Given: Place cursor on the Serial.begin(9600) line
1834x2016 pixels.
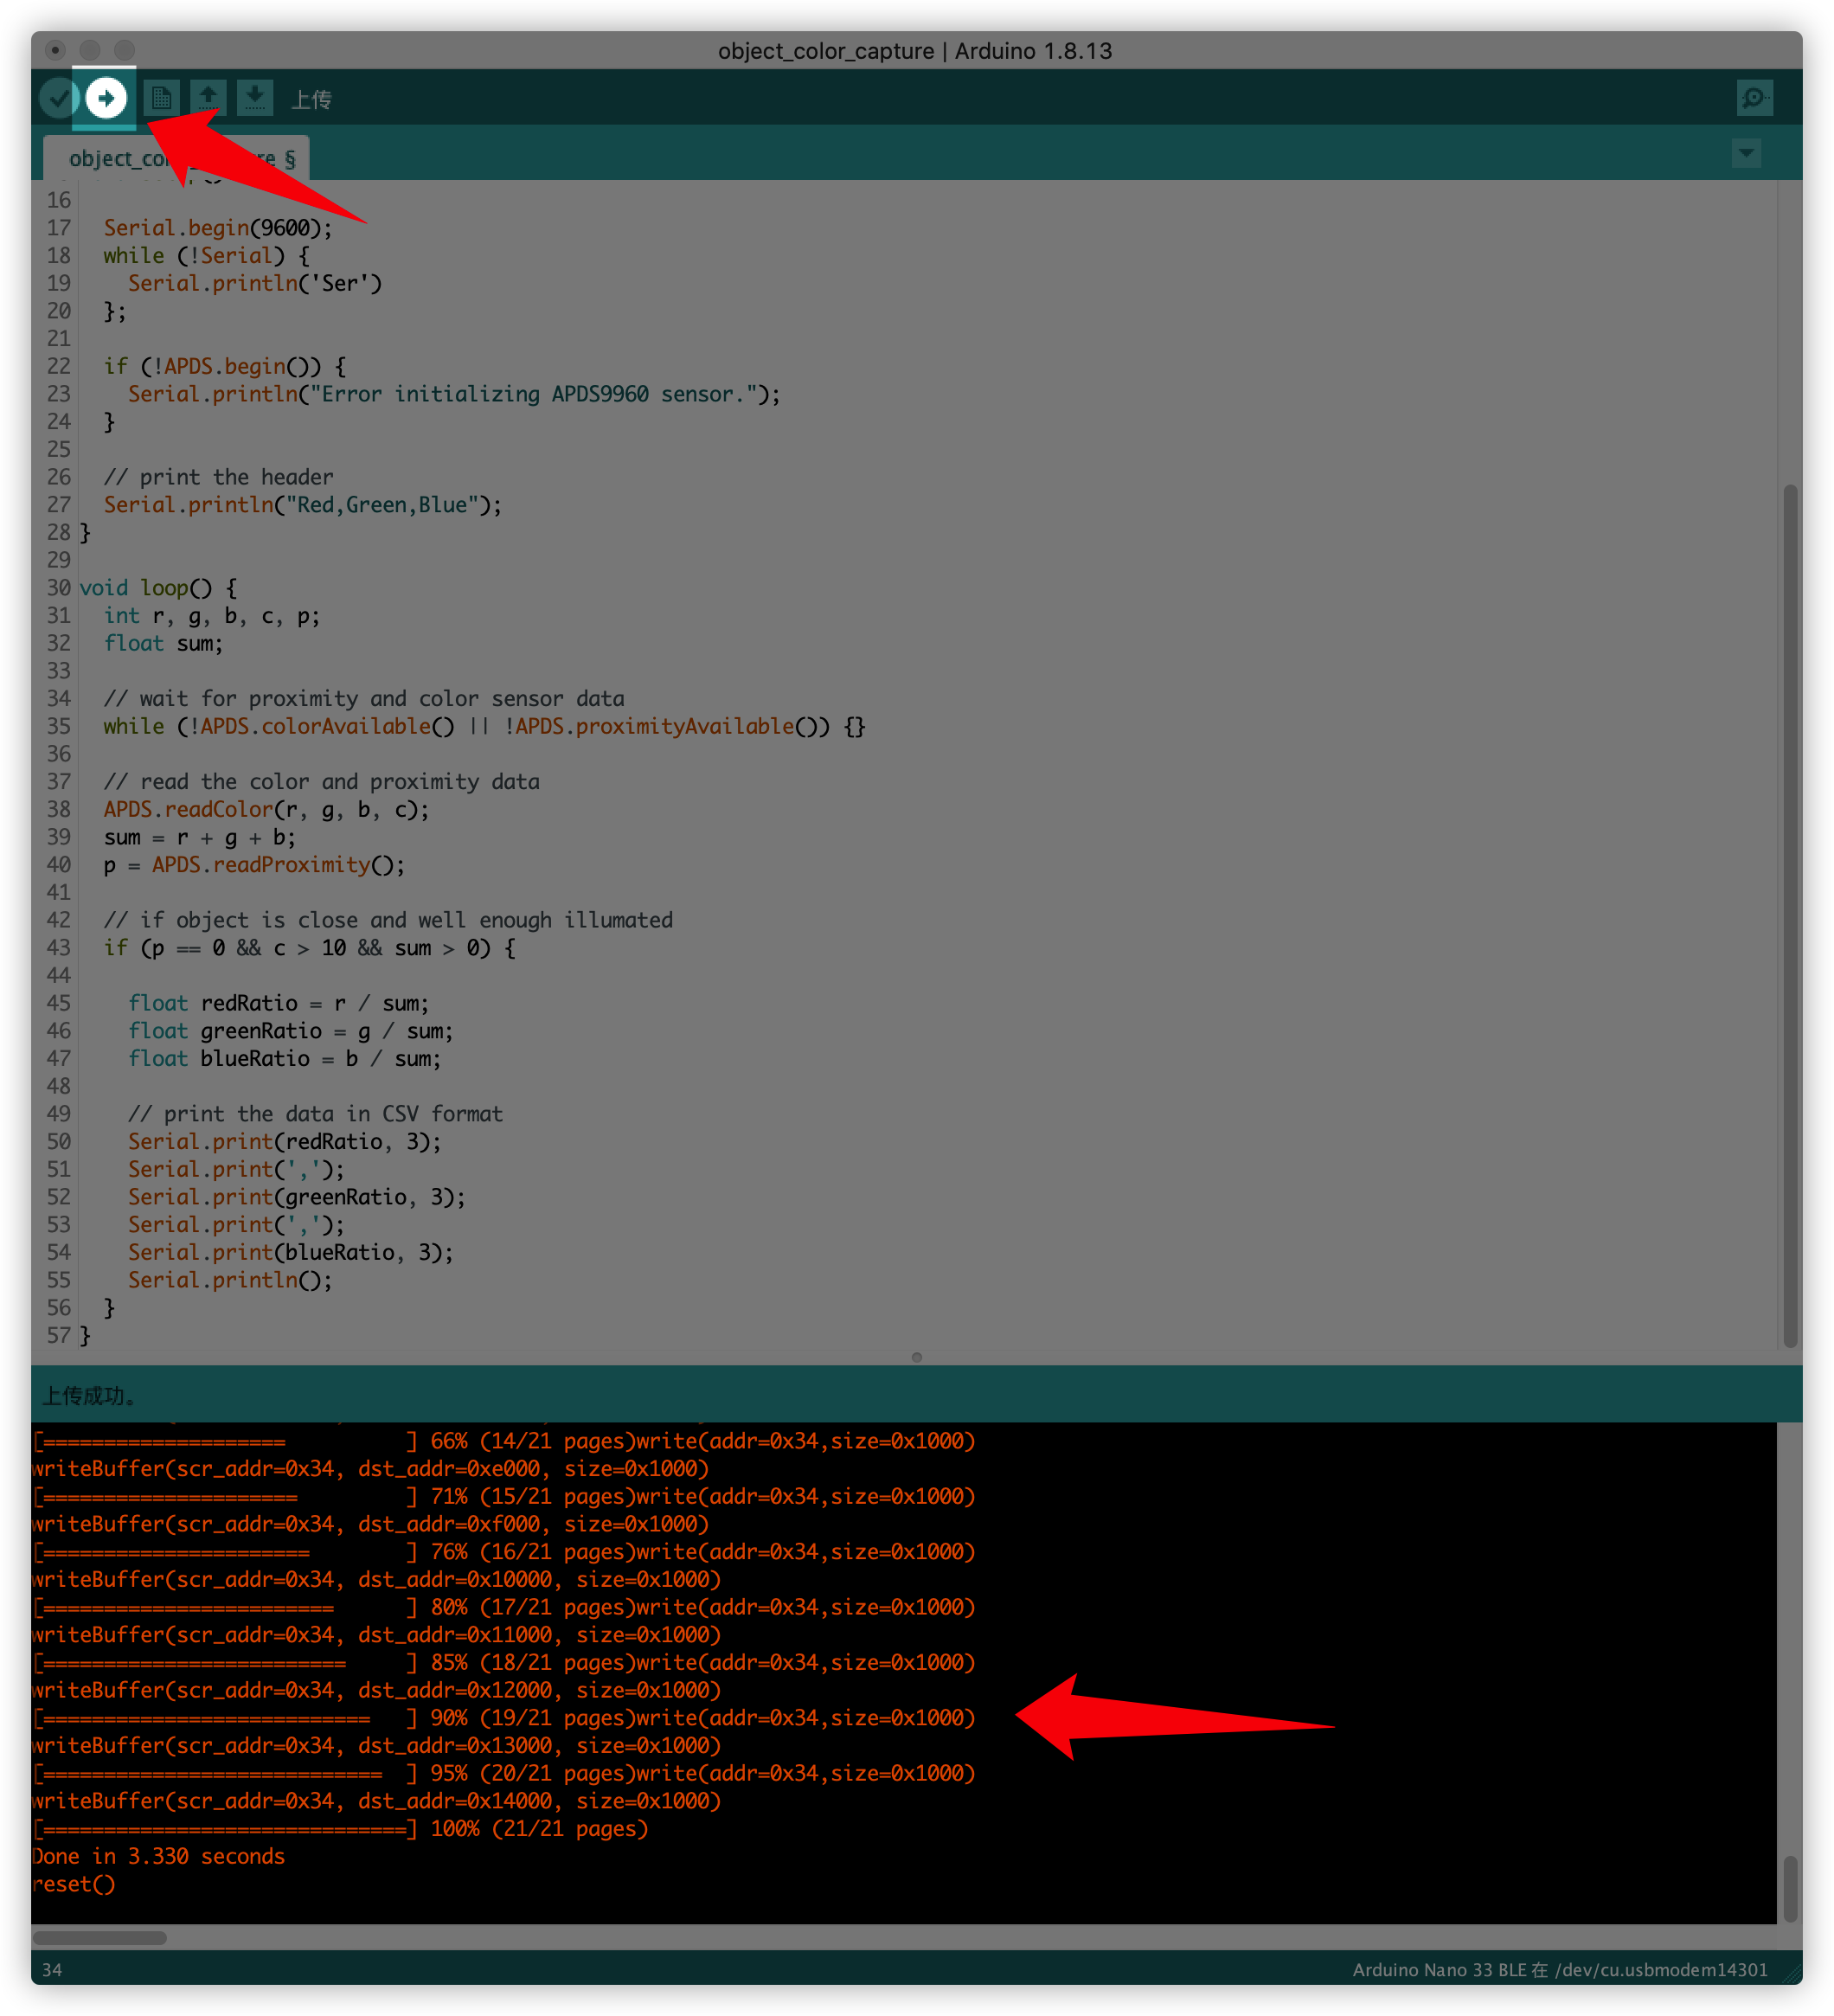Looking at the screenshot, I should pos(218,228).
